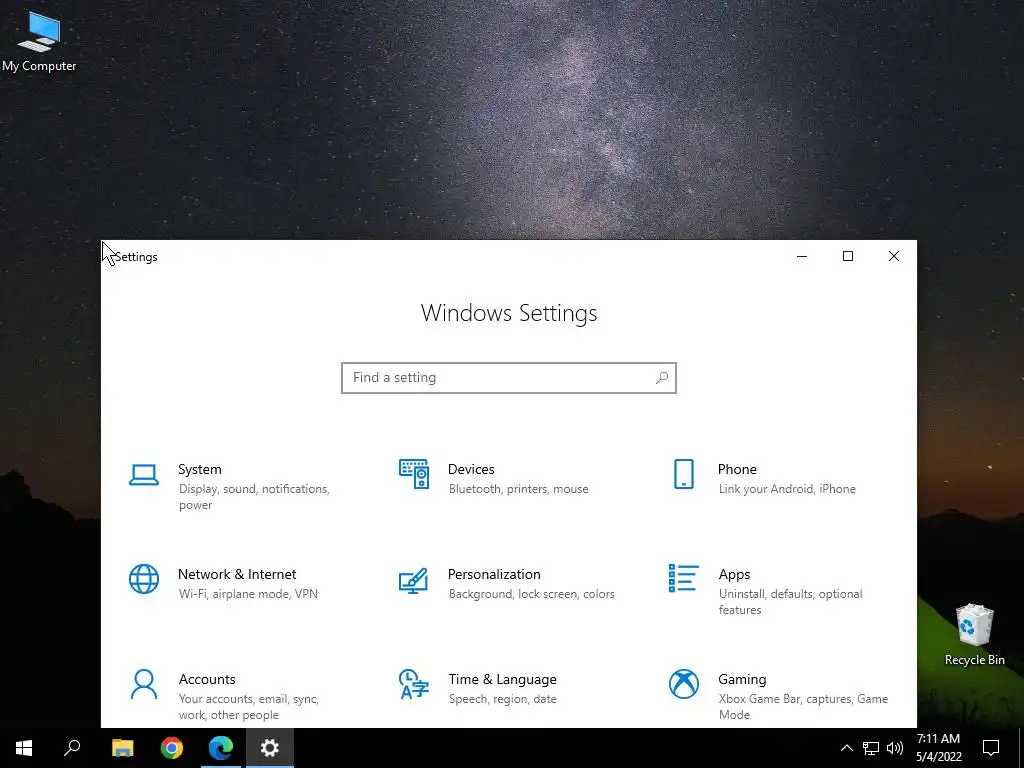This screenshot has width=1024, height=768.
Task: Open the Personalization paintbrush icon
Action: pos(413,580)
